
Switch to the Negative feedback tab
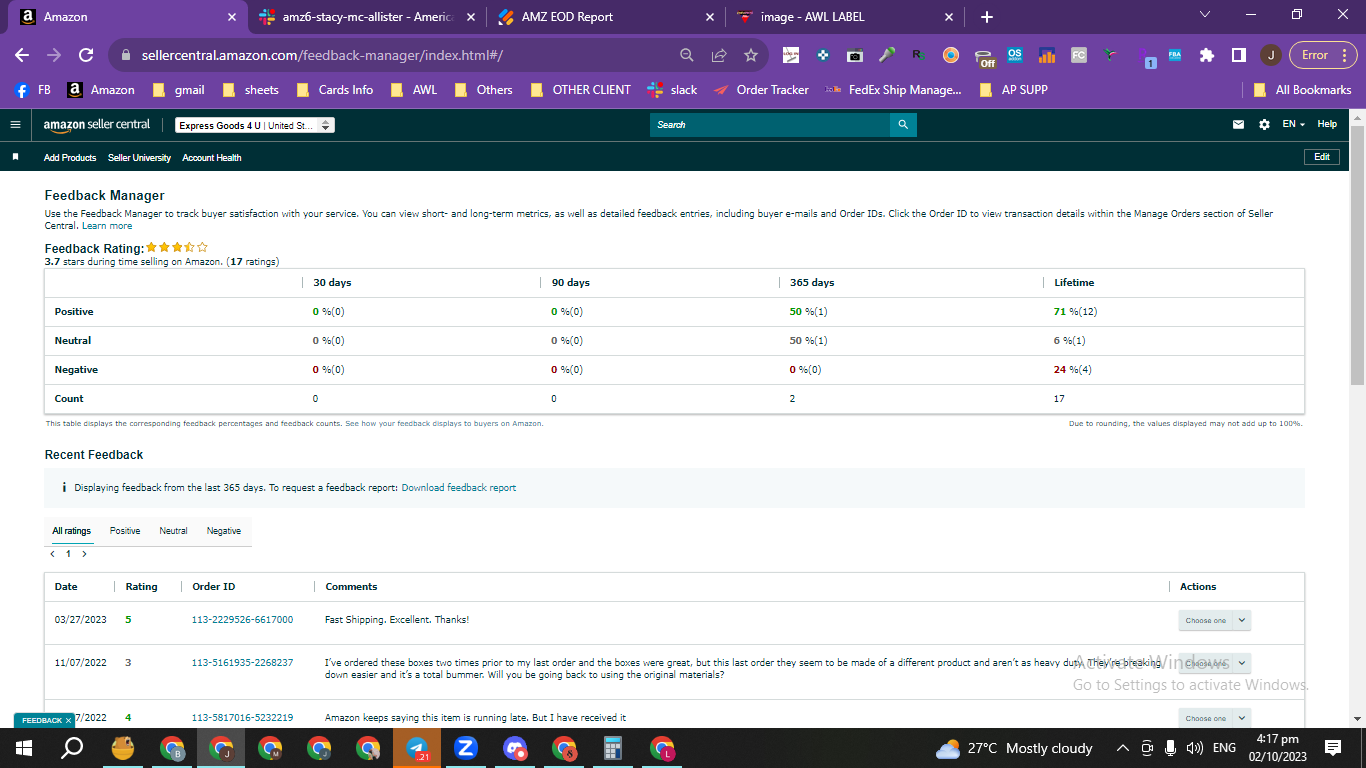click(x=224, y=531)
